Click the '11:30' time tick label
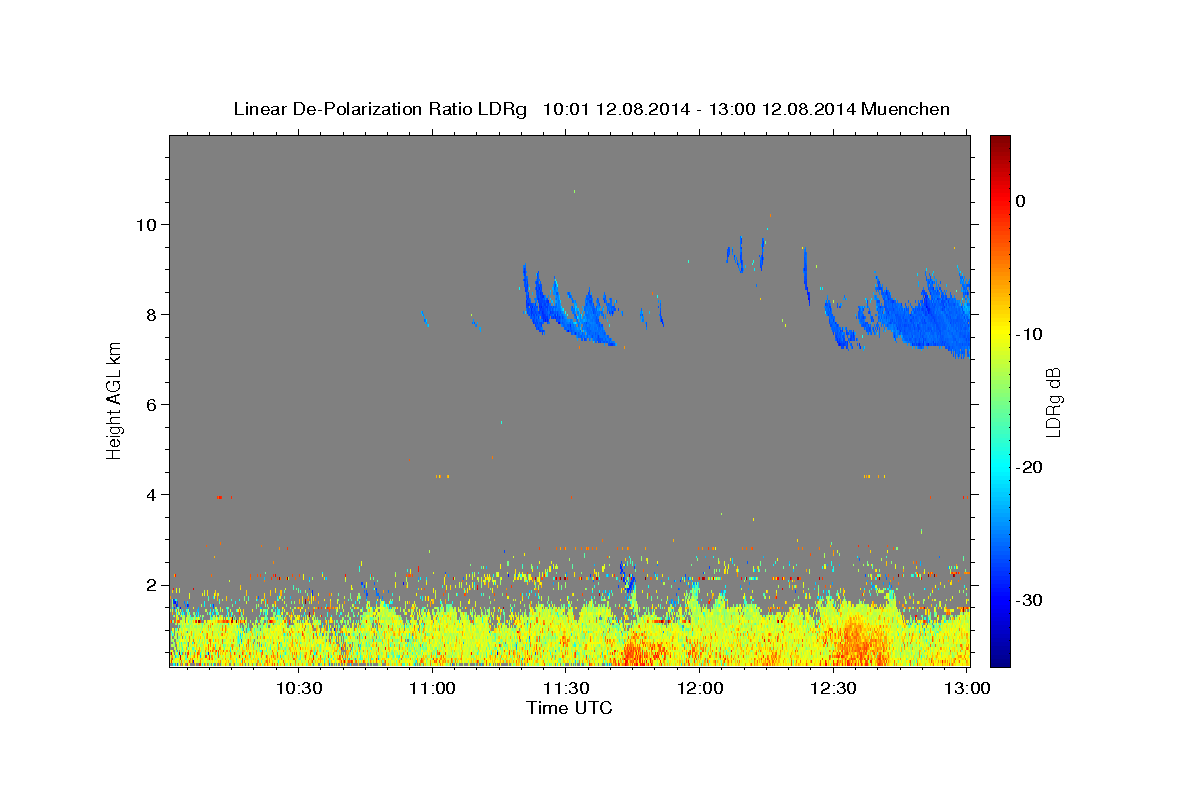The width and height of the screenshot is (1200, 800). [566, 688]
